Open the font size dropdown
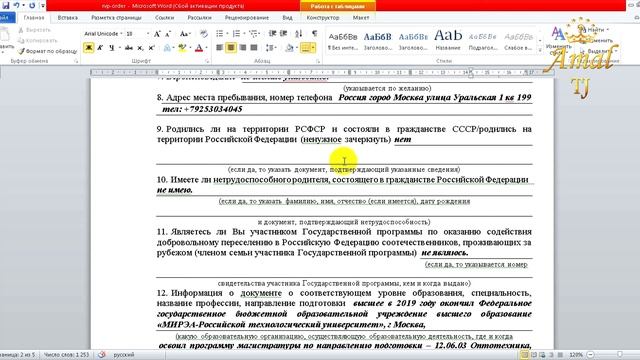The width and height of the screenshot is (640, 360). [147, 34]
